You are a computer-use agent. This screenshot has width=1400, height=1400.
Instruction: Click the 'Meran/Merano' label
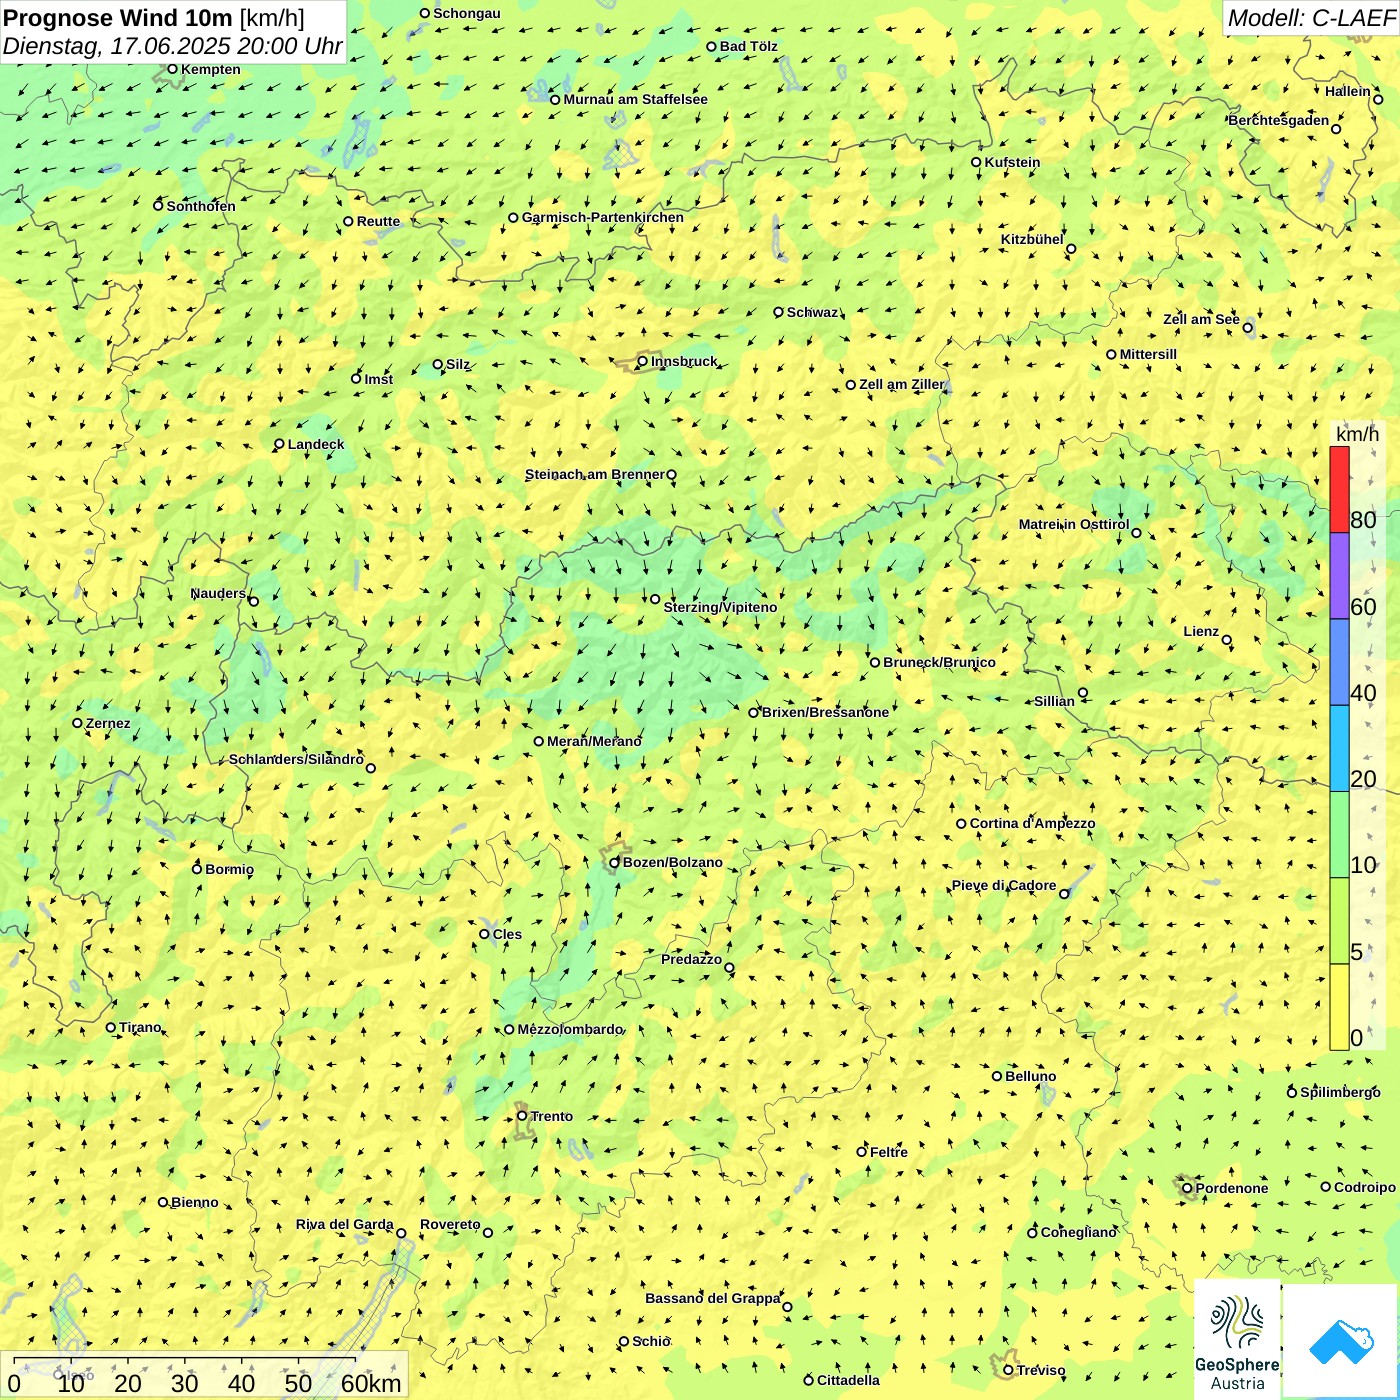click(594, 741)
